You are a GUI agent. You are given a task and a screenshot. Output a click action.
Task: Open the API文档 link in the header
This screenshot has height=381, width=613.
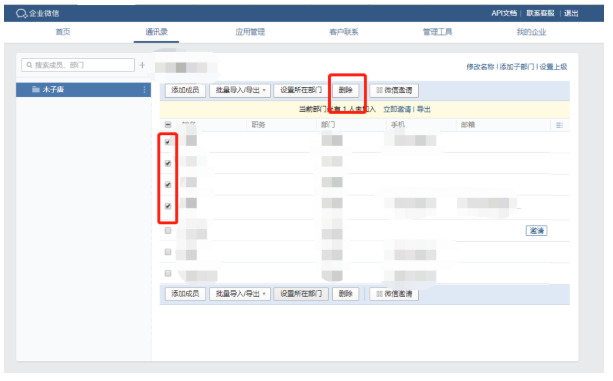coord(504,13)
